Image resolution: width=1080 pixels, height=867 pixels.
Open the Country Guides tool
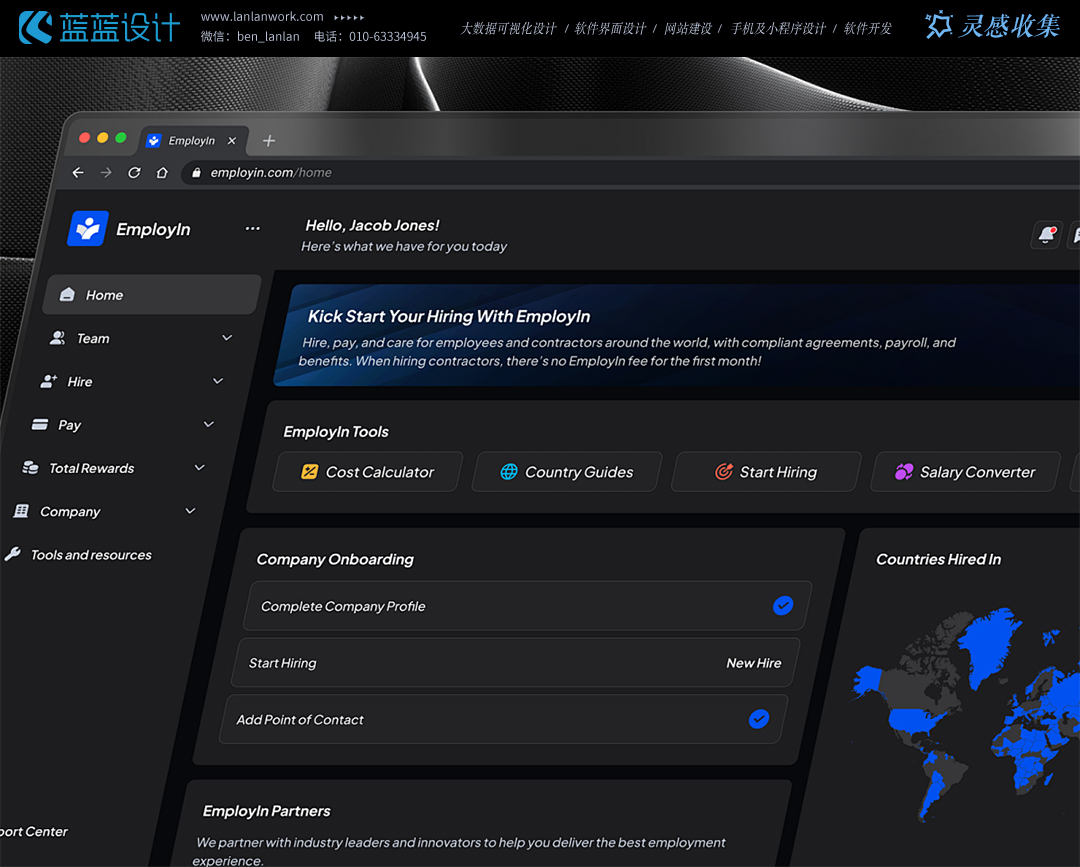(x=567, y=472)
